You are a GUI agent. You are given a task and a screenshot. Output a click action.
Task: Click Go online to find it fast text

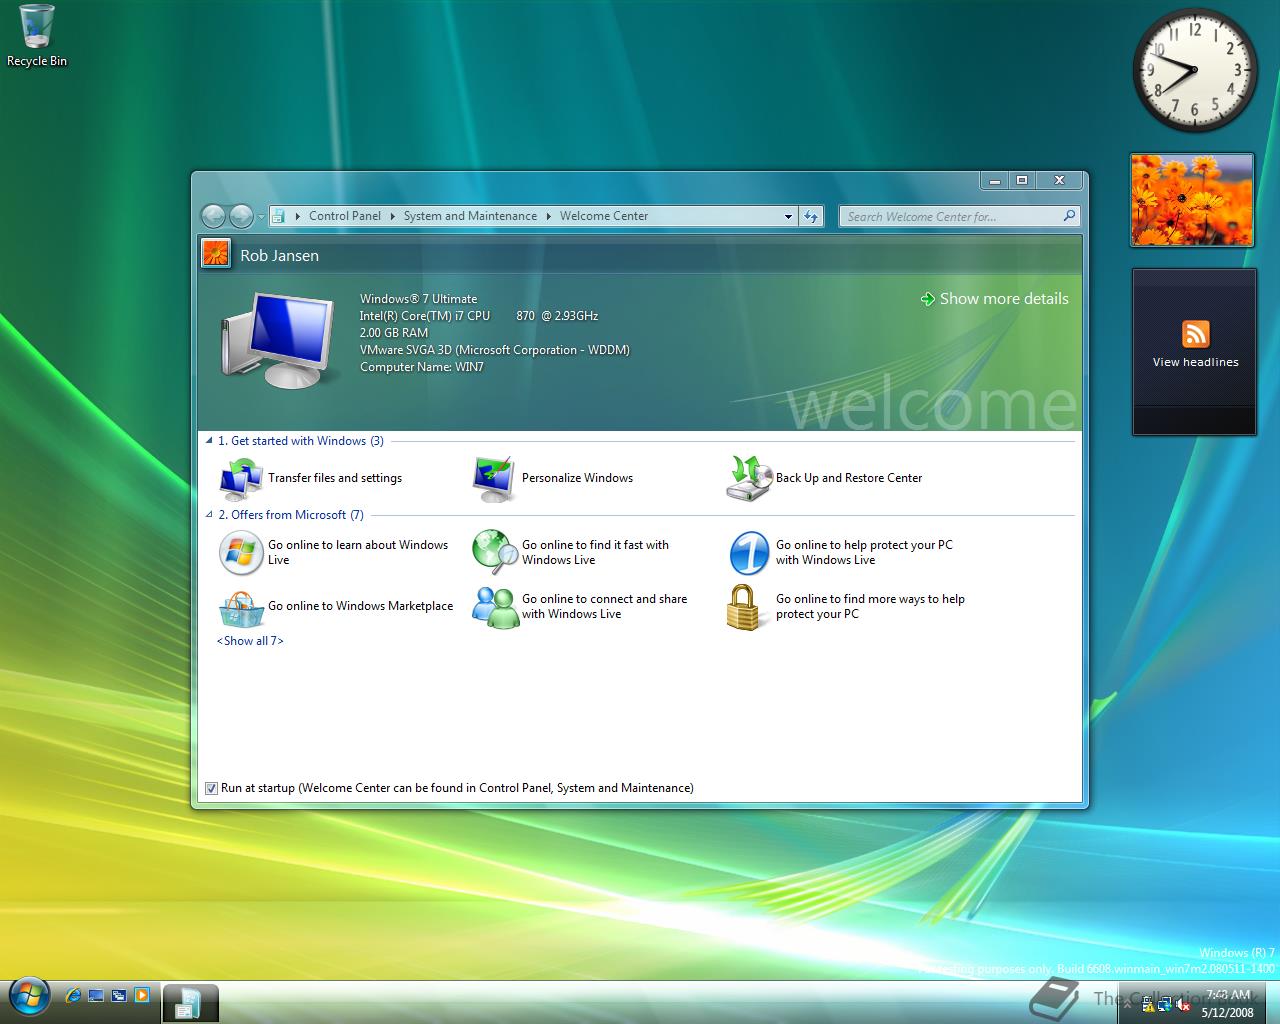point(595,552)
